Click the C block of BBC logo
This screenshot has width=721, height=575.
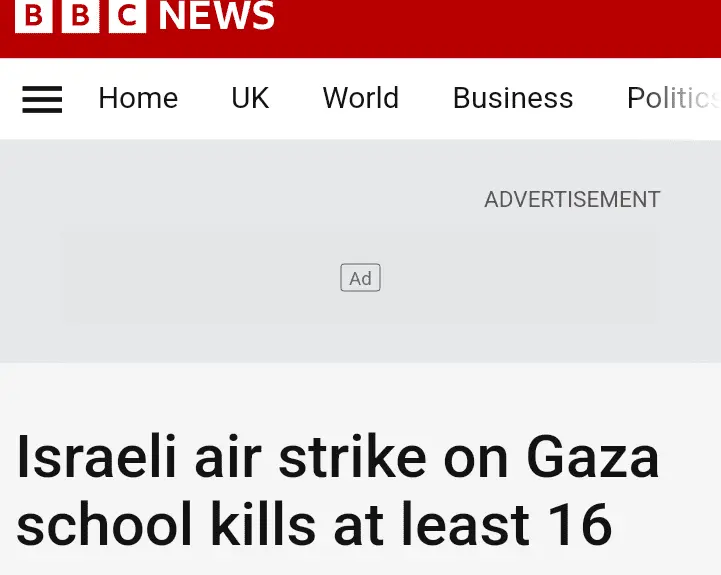coord(127,15)
